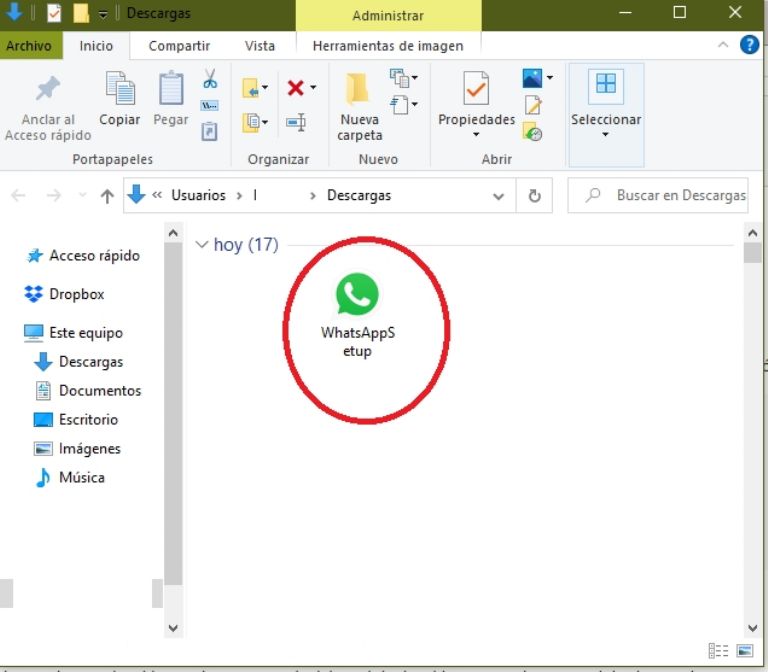Image resolution: width=768 pixels, height=672 pixels.
Task: Click the scissors Cut icon
Action: click(210, 78)
